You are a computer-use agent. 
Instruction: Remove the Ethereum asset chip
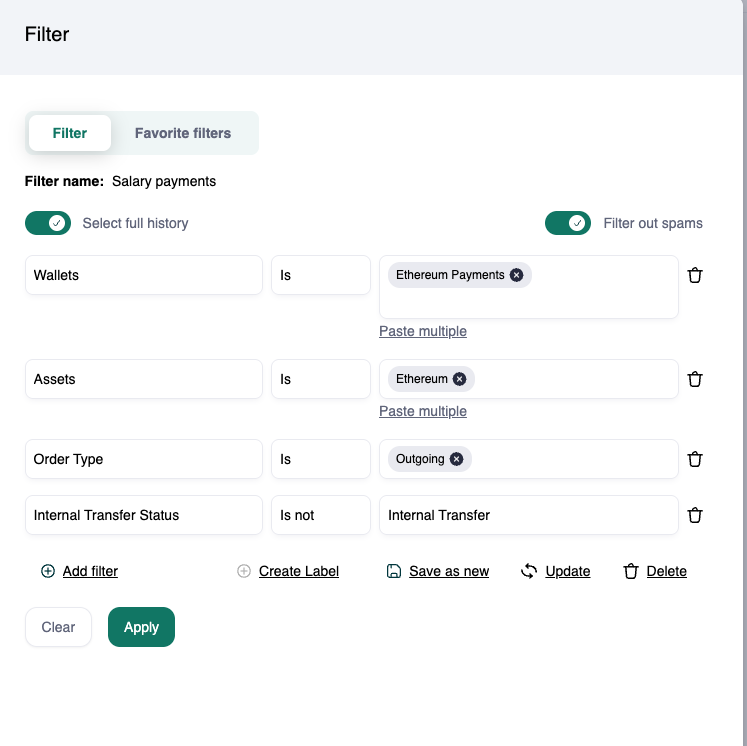coord(459,379)
